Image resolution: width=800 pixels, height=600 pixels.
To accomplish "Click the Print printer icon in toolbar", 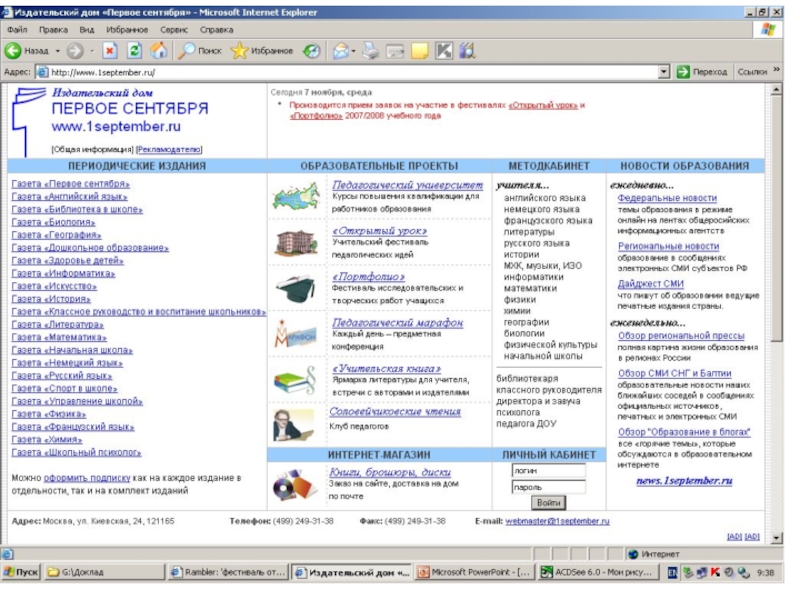I will point(371,51).
